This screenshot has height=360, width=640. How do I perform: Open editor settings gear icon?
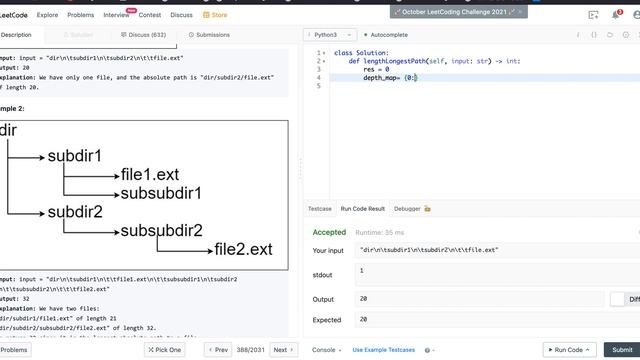[x=626, y=35]
